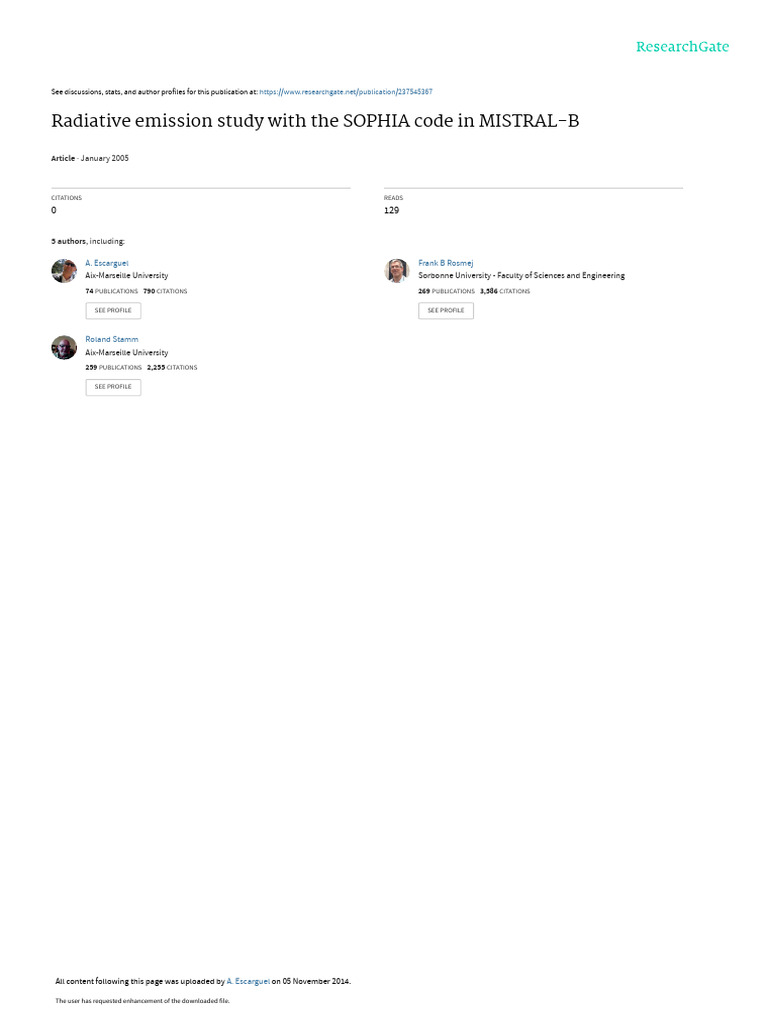Click A. Escarguel's profile photo
768x1024 pixels.
point(64,270)
